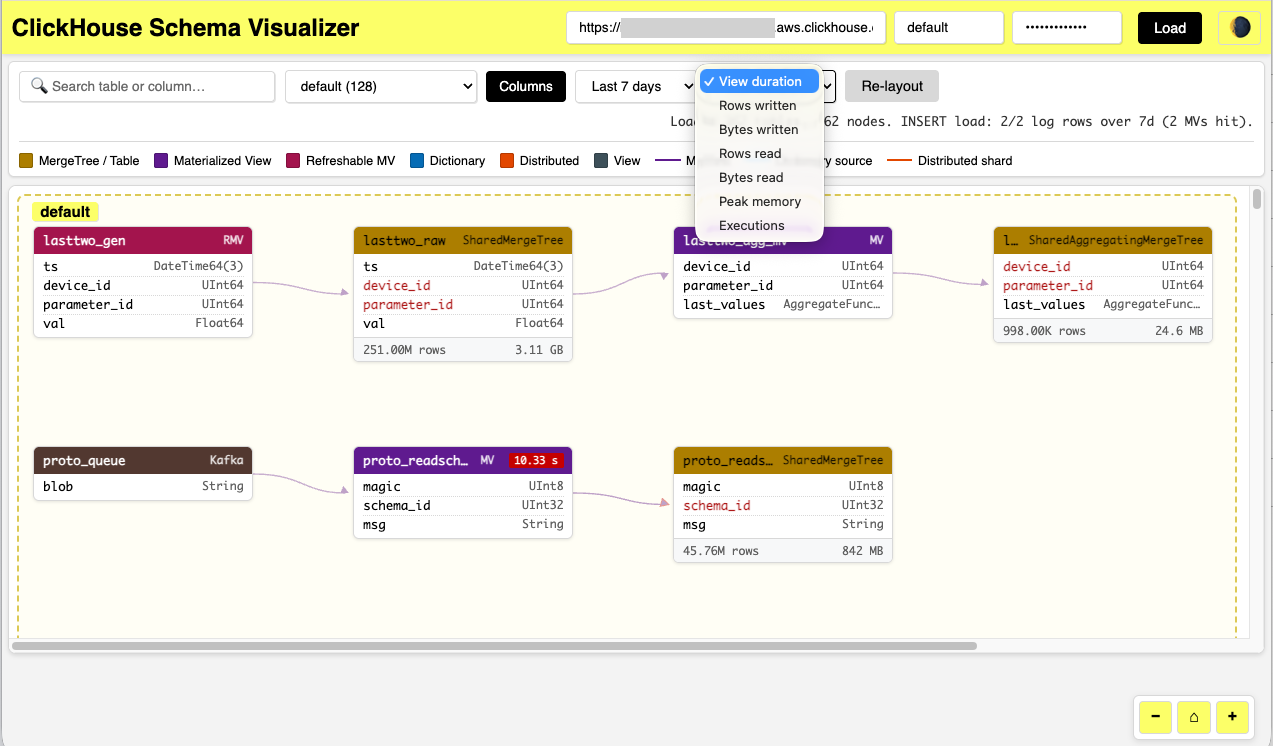Select Peak memory option

(759, 201)
